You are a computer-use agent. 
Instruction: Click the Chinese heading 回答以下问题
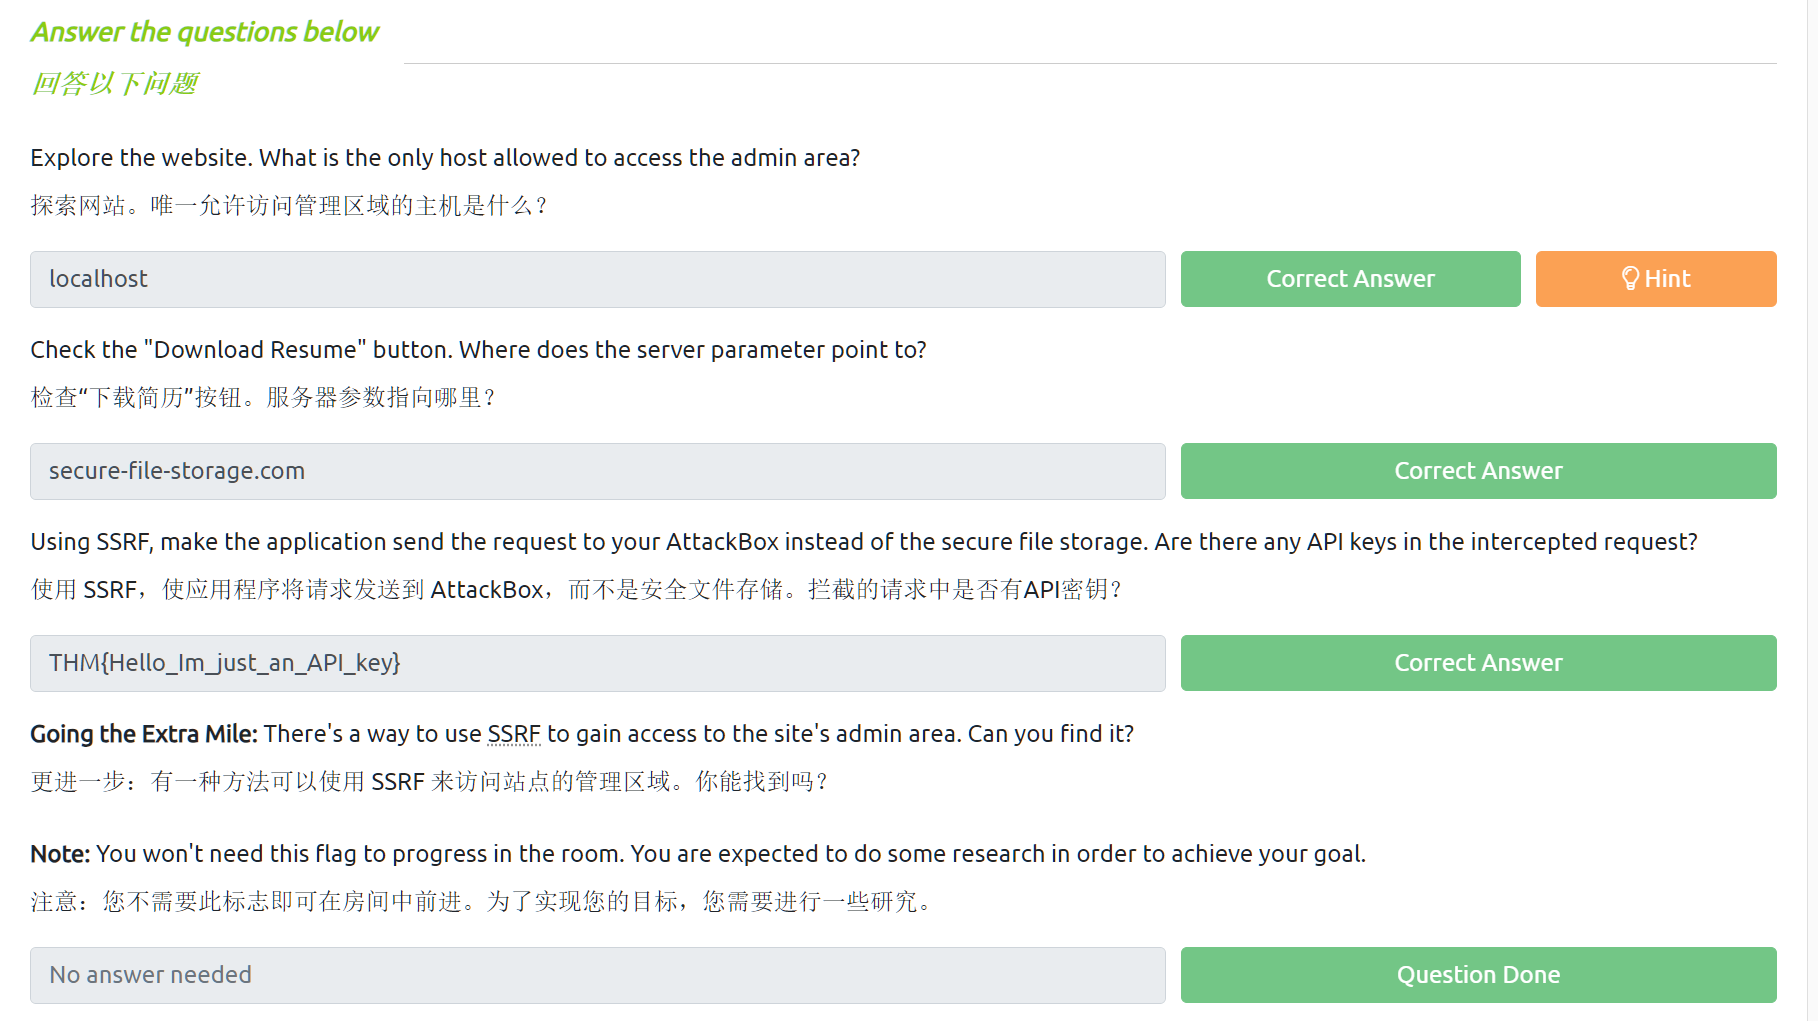[115, 83]
